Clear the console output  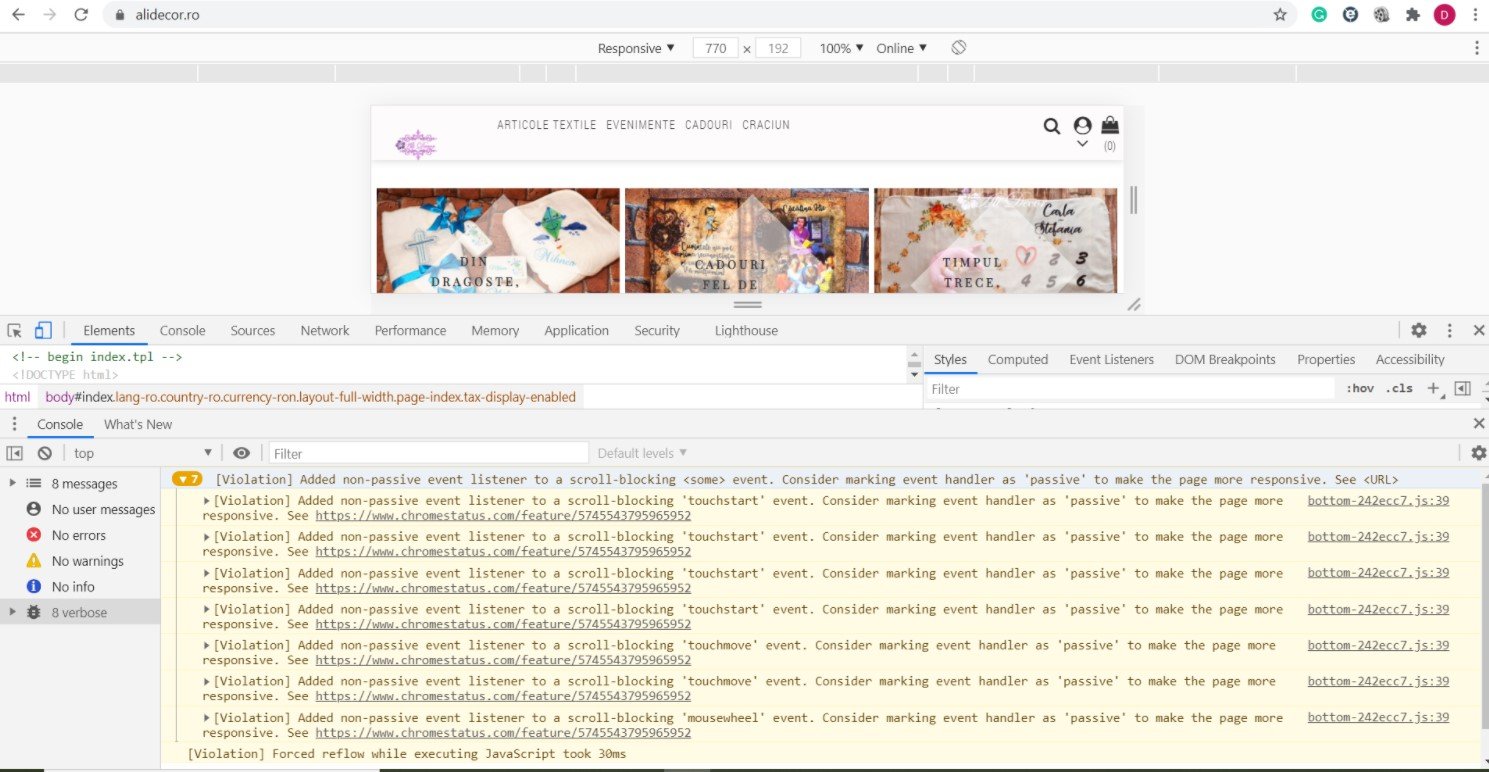(45, 453)
